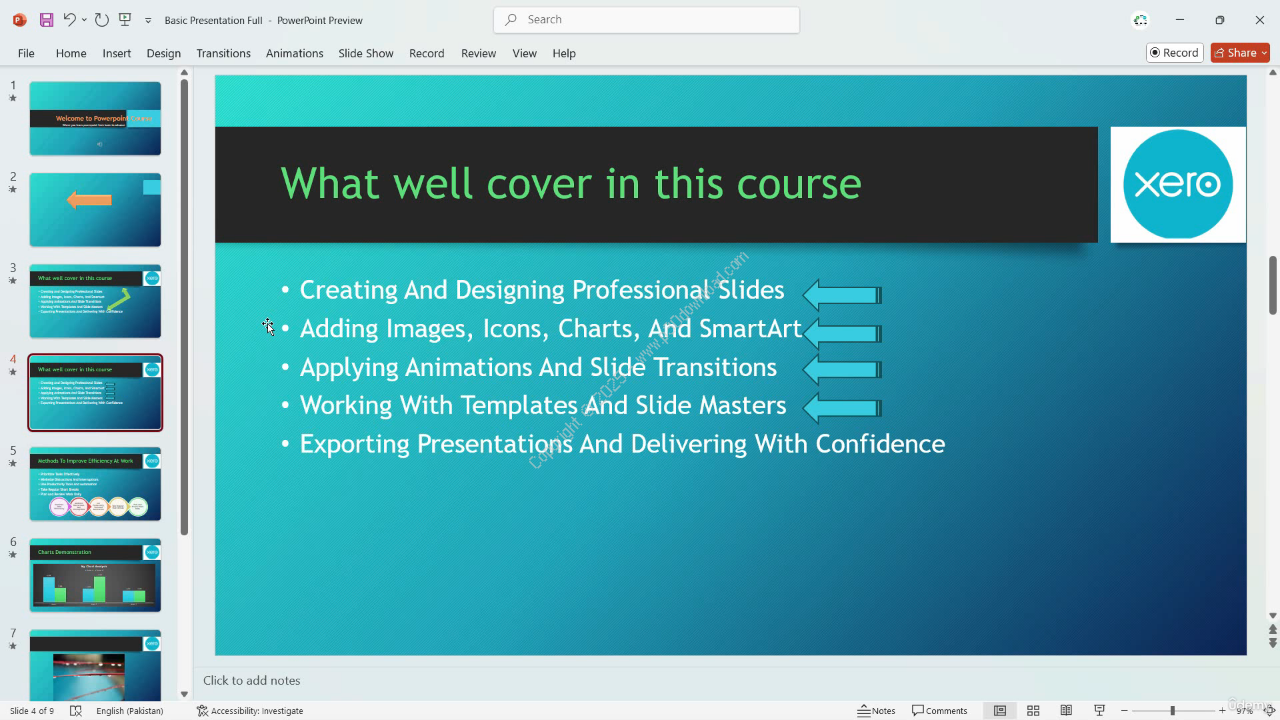Select slide 5 thumbnail Methods To Improve Efficiency

95,484
